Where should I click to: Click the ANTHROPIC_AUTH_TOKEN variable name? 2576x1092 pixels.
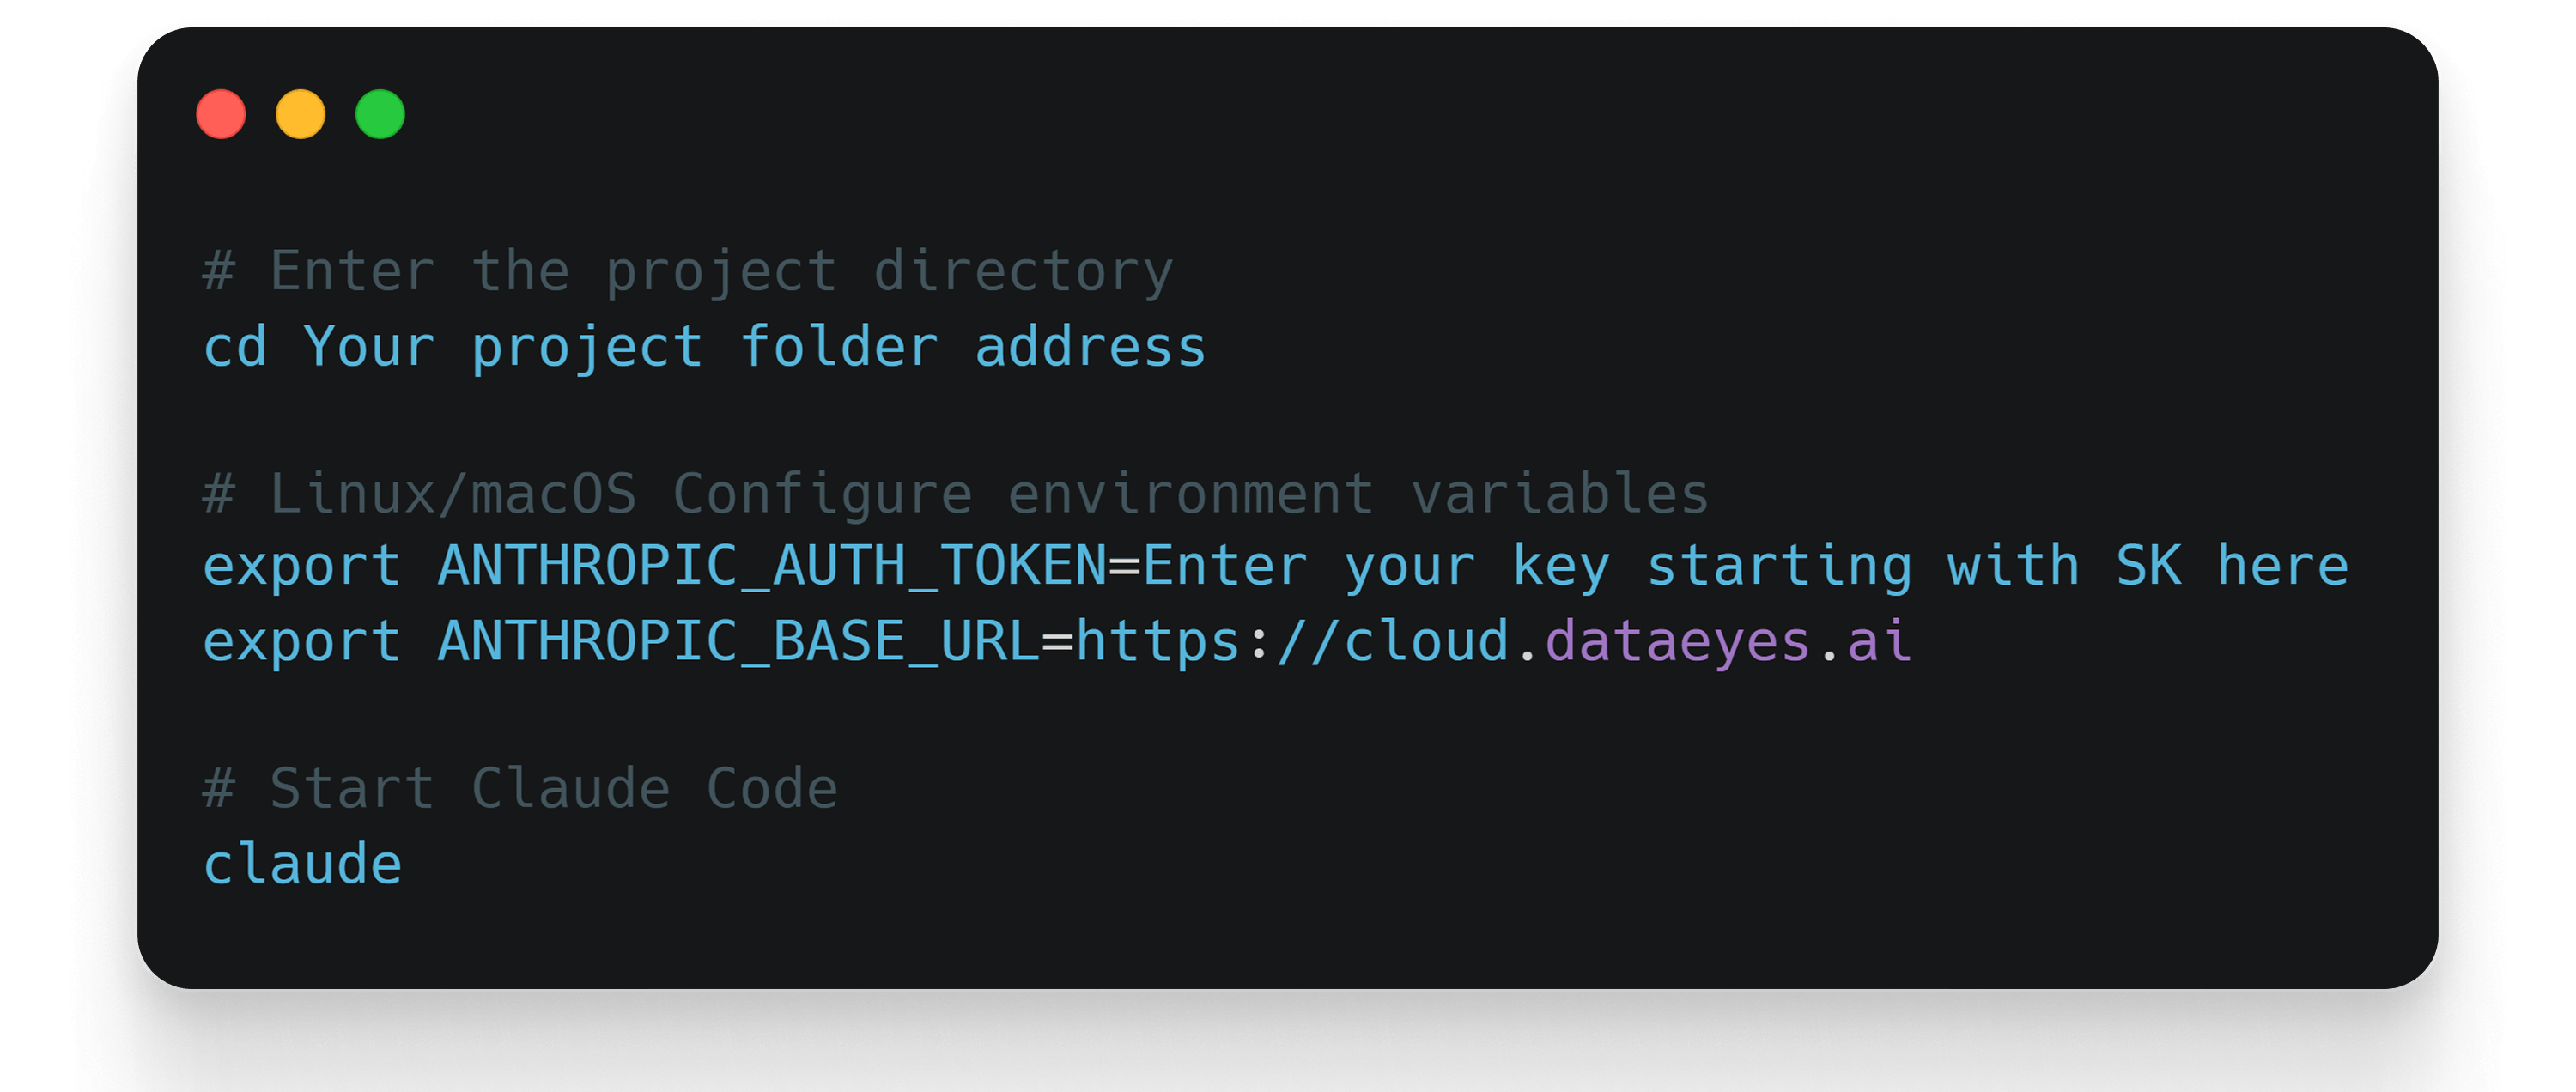(x=772, y=566)
